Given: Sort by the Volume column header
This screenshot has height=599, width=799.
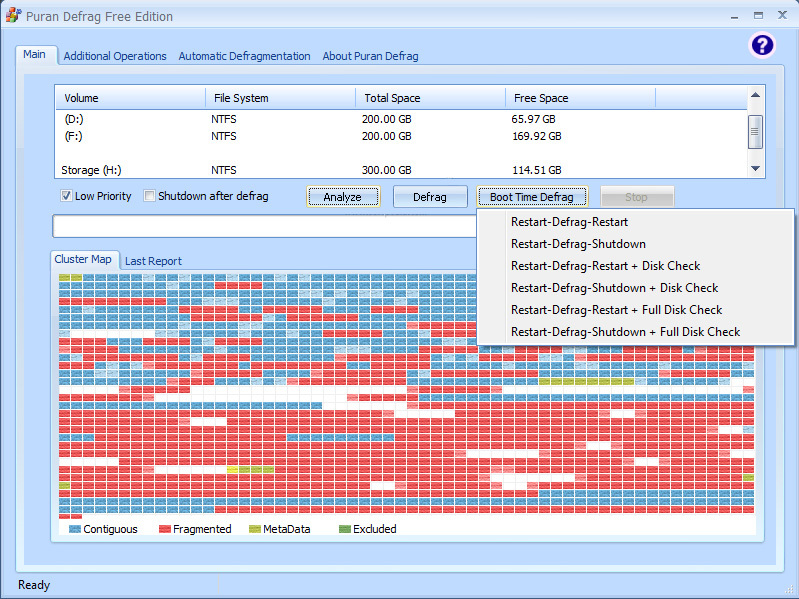Looking at the screenshot, I should (130, 98).
